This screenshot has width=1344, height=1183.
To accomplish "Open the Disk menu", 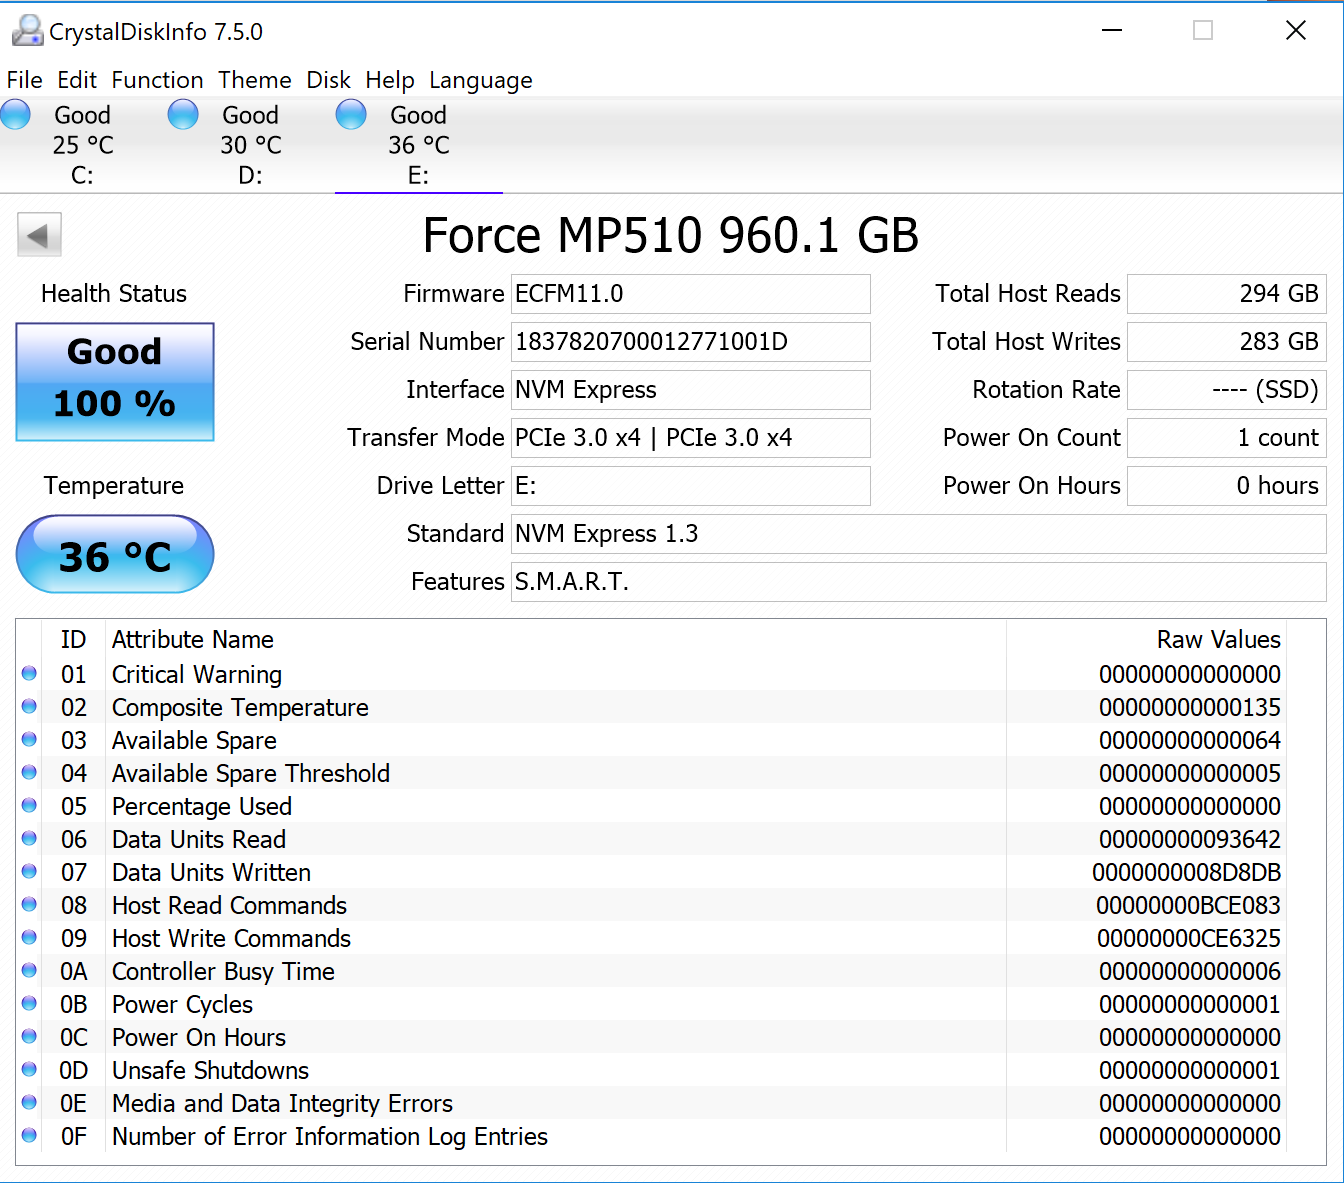I will click(x=328, y=80).
